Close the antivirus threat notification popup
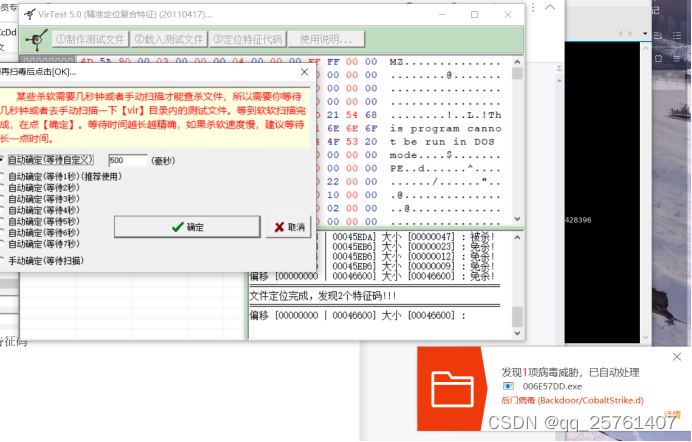 coord(677,357)
